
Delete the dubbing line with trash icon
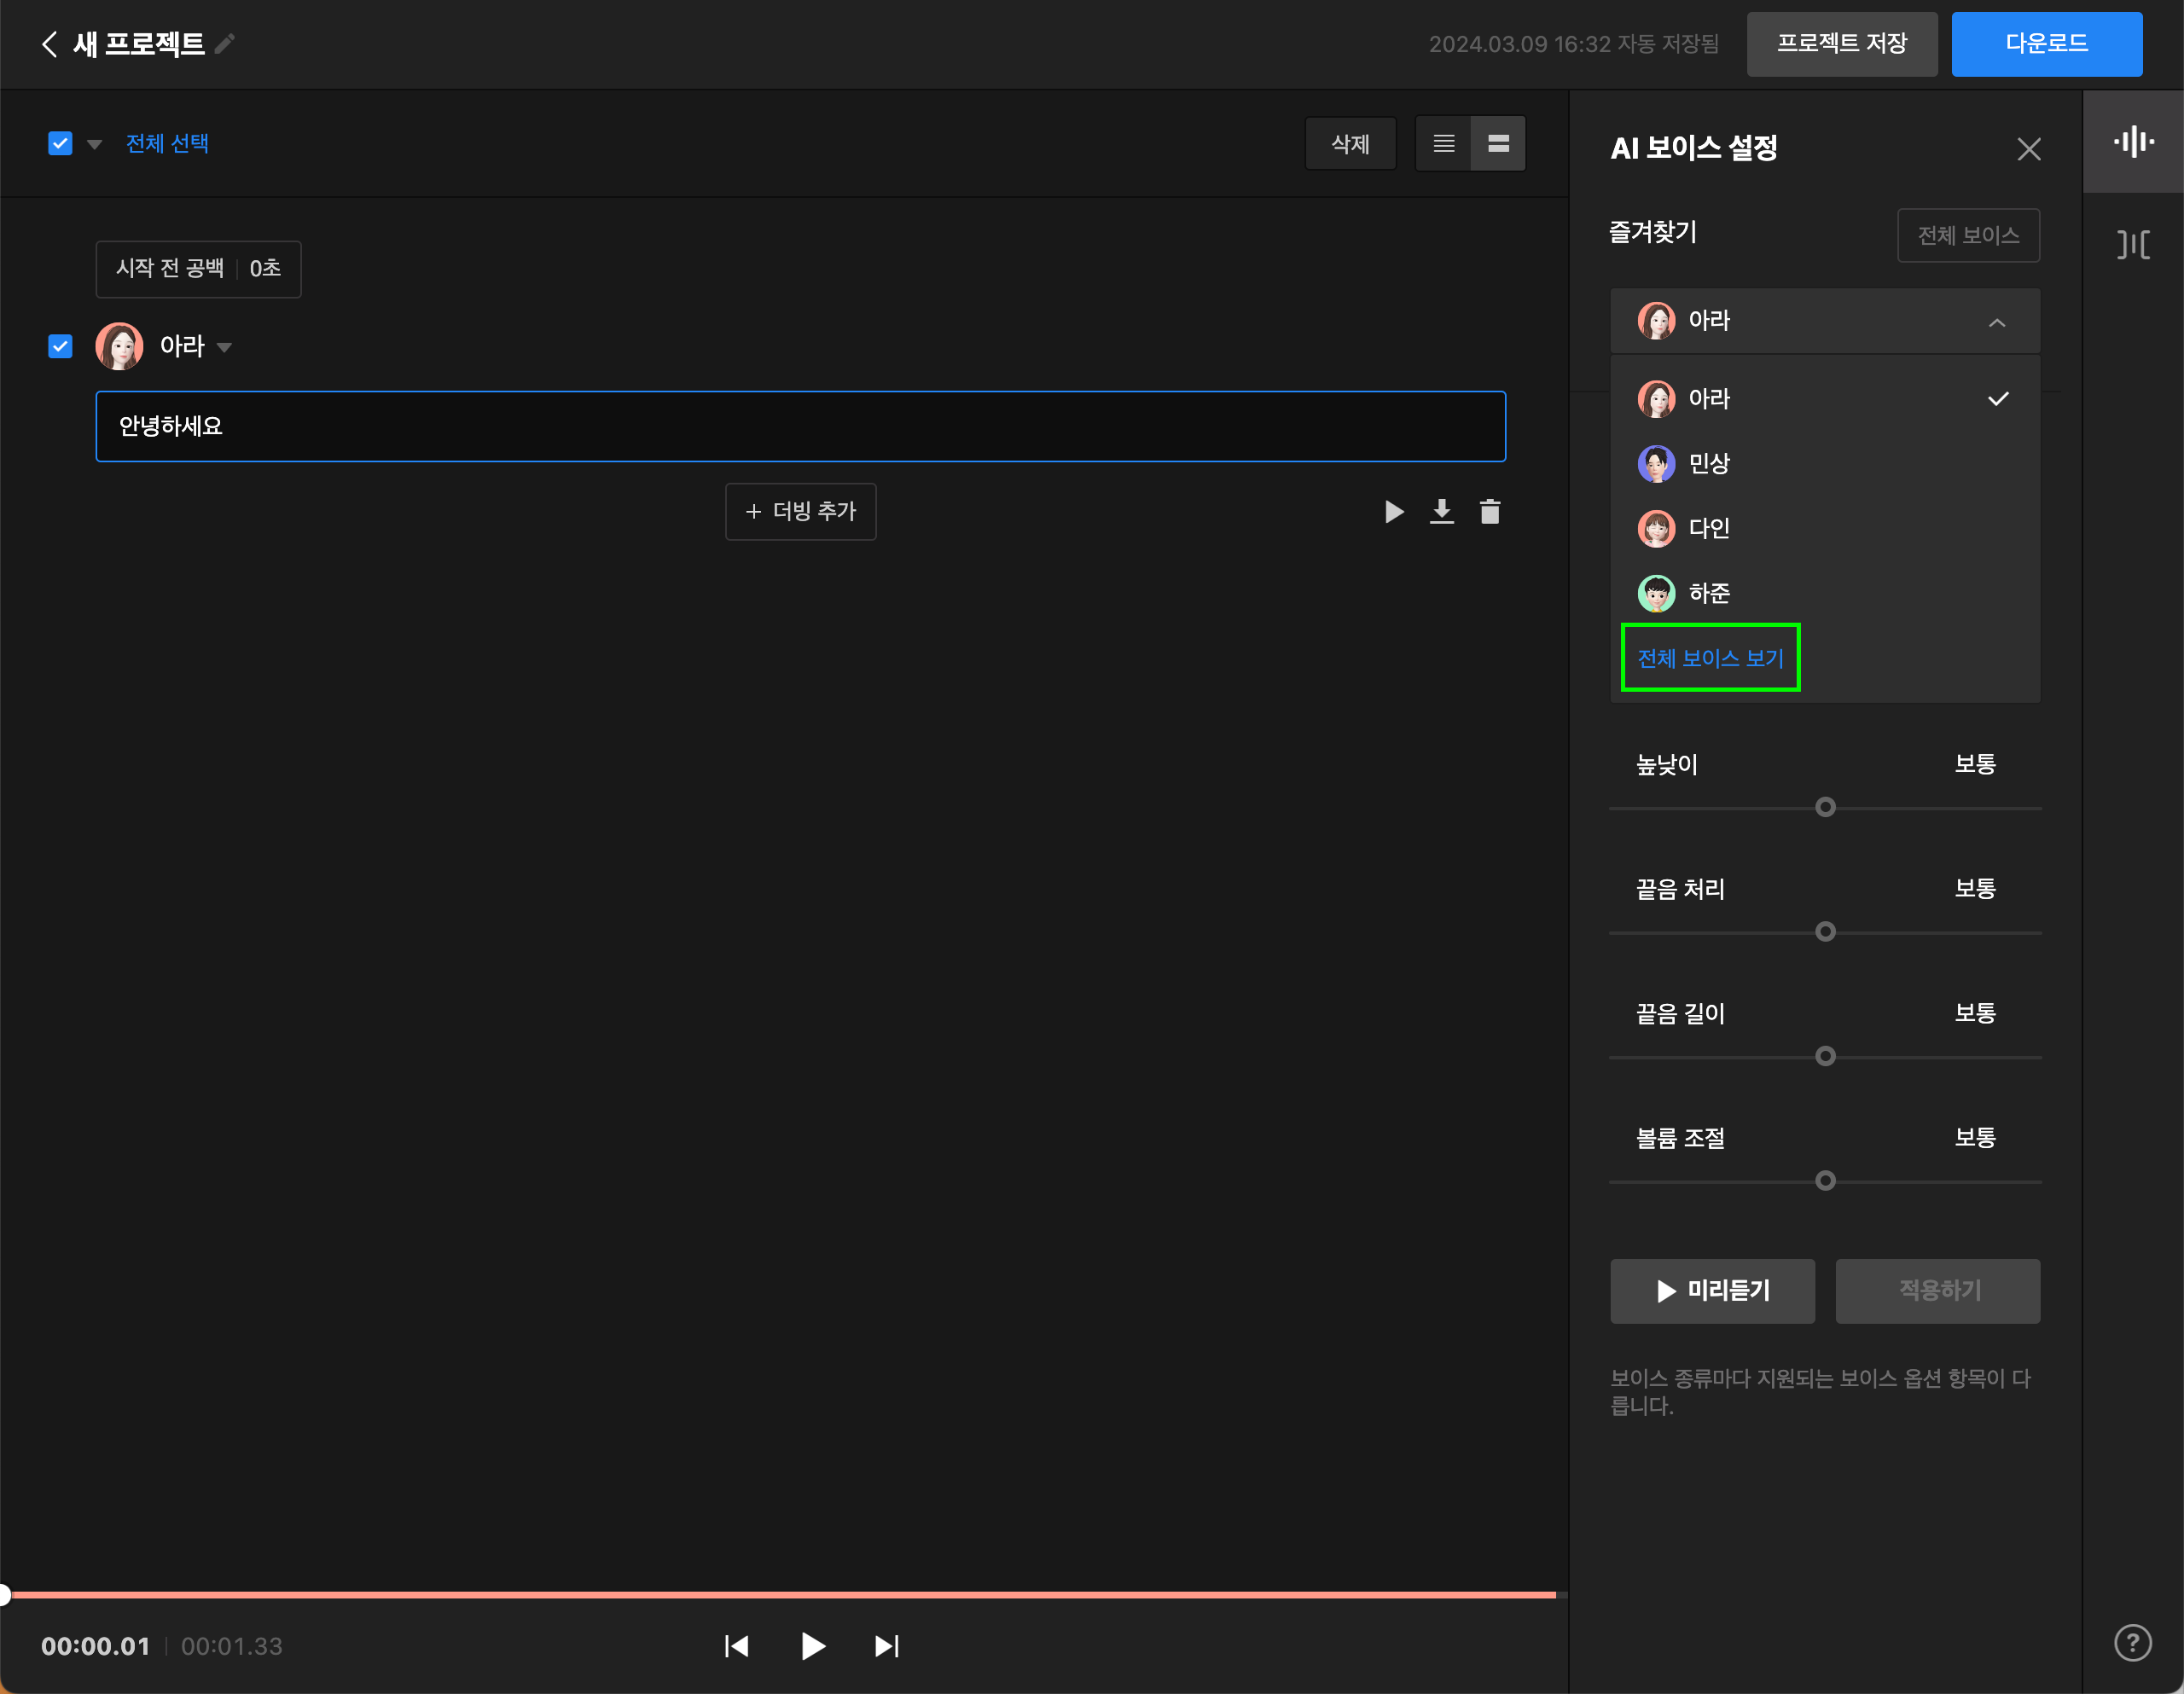1489,512
